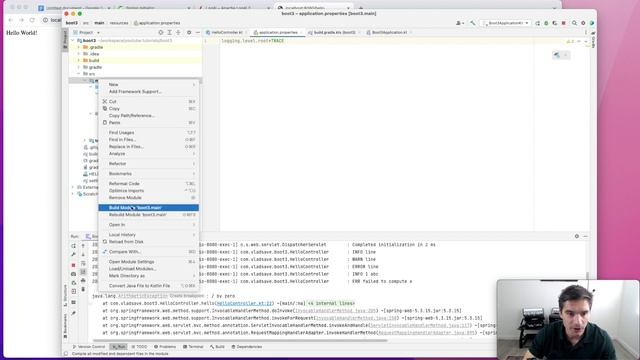Choose Optimize Imports in context menu
The width and height of the screenshot is (640, 360).
coord(149,191)
